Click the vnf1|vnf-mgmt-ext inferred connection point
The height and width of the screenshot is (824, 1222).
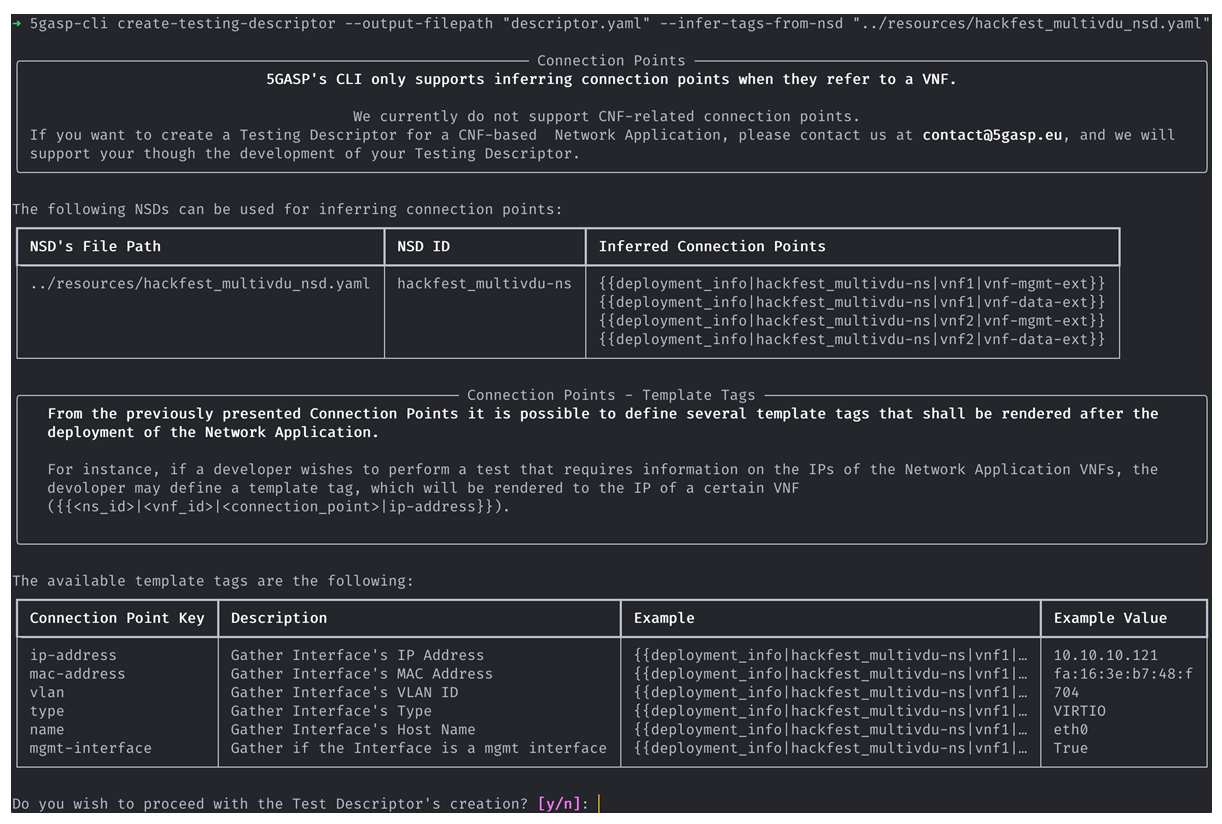point(852,284)
